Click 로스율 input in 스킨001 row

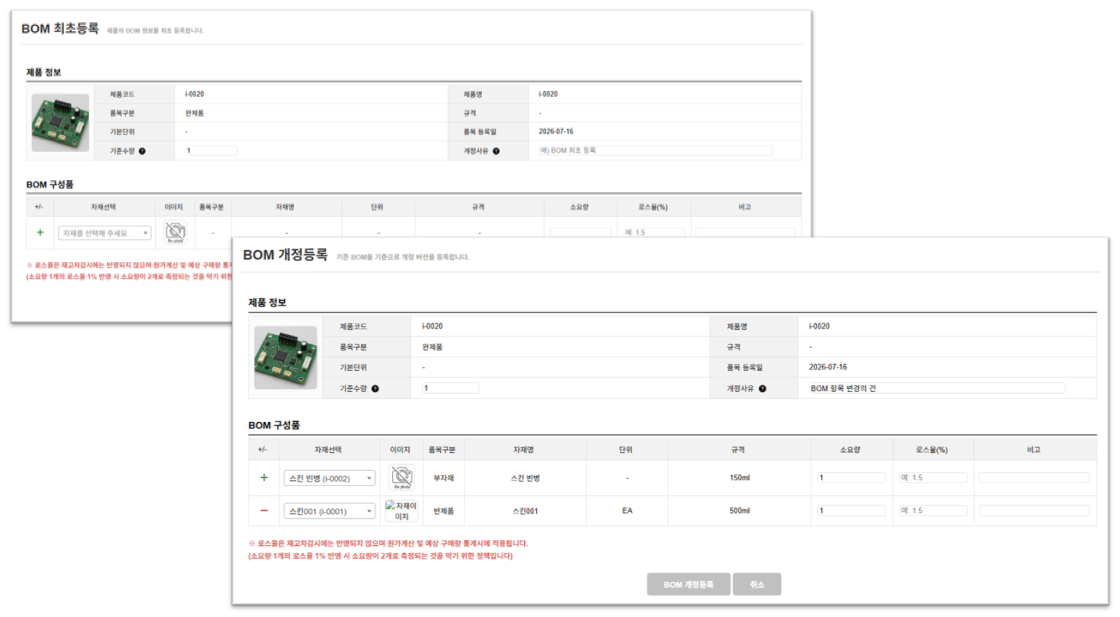click(933, 511)
